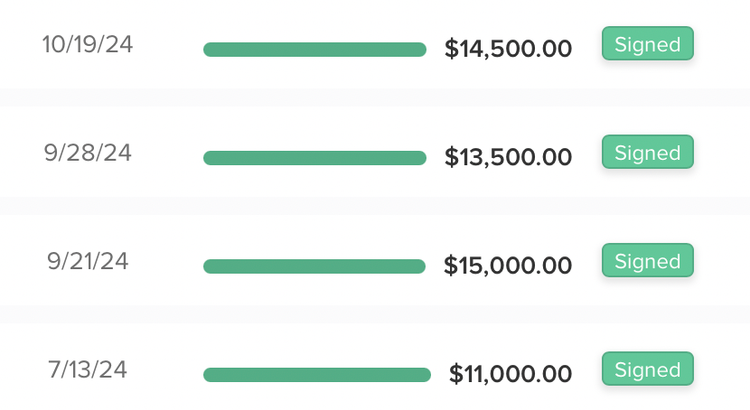
Task: Open the 7/13/24 date entry
Action: (88, 370)
